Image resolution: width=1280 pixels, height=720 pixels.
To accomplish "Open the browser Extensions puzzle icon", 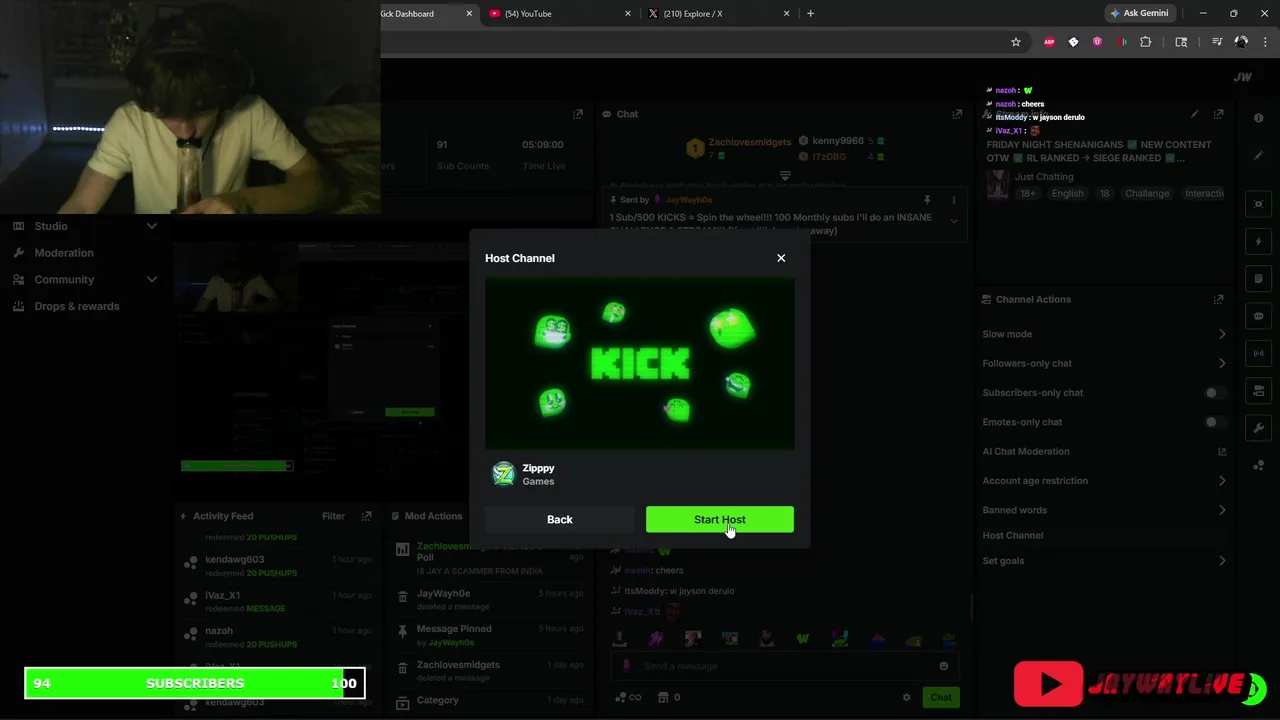I will (x=1146, y=42).
